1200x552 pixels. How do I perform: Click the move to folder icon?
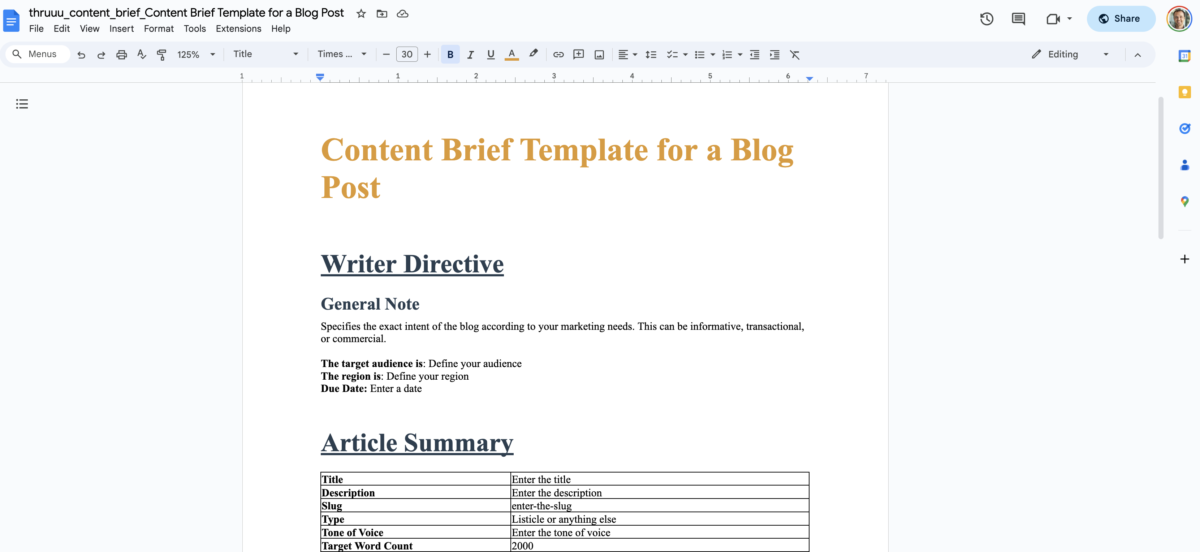click(x=382, y=13)
